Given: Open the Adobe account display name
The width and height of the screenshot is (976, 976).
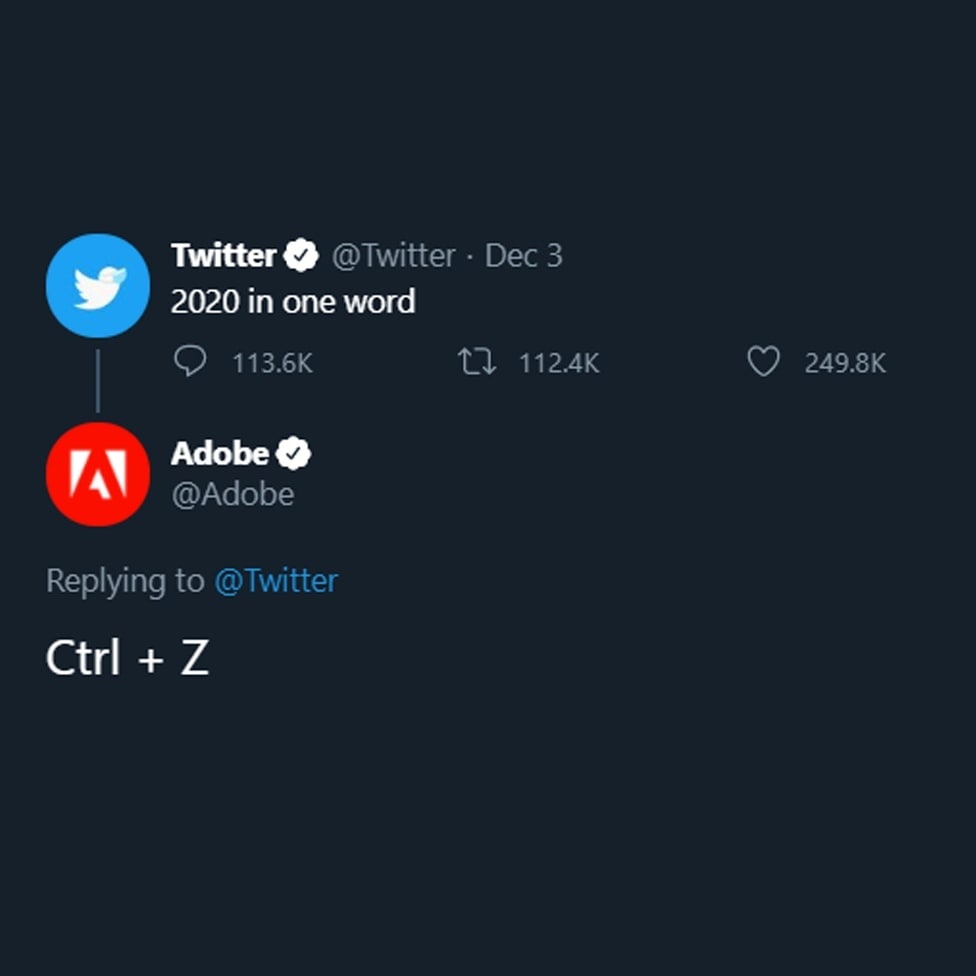Looking at the screenshot, I should point(220,454).
